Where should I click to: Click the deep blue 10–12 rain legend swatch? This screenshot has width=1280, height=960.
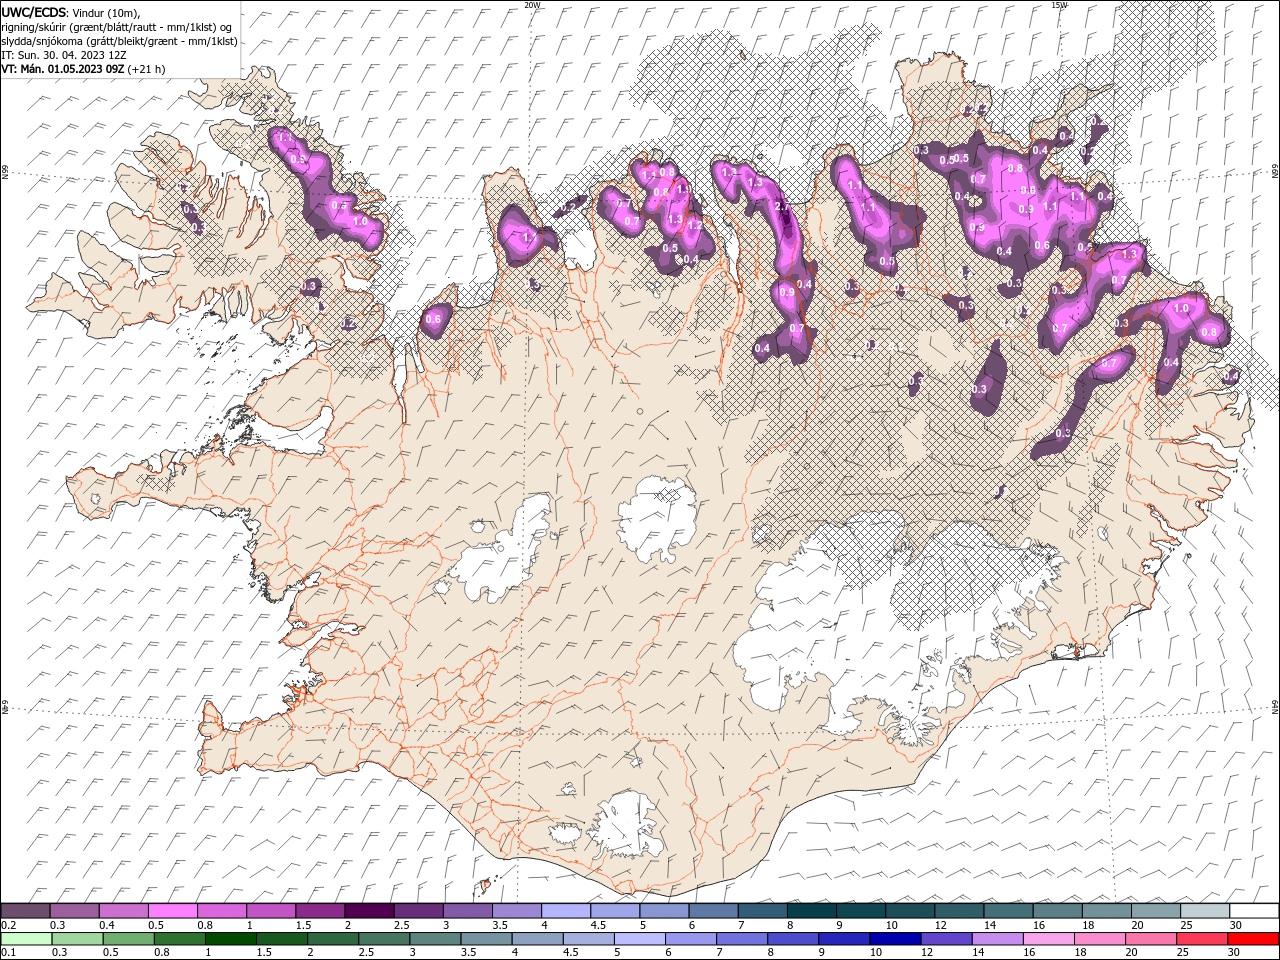tap(895, 939)
